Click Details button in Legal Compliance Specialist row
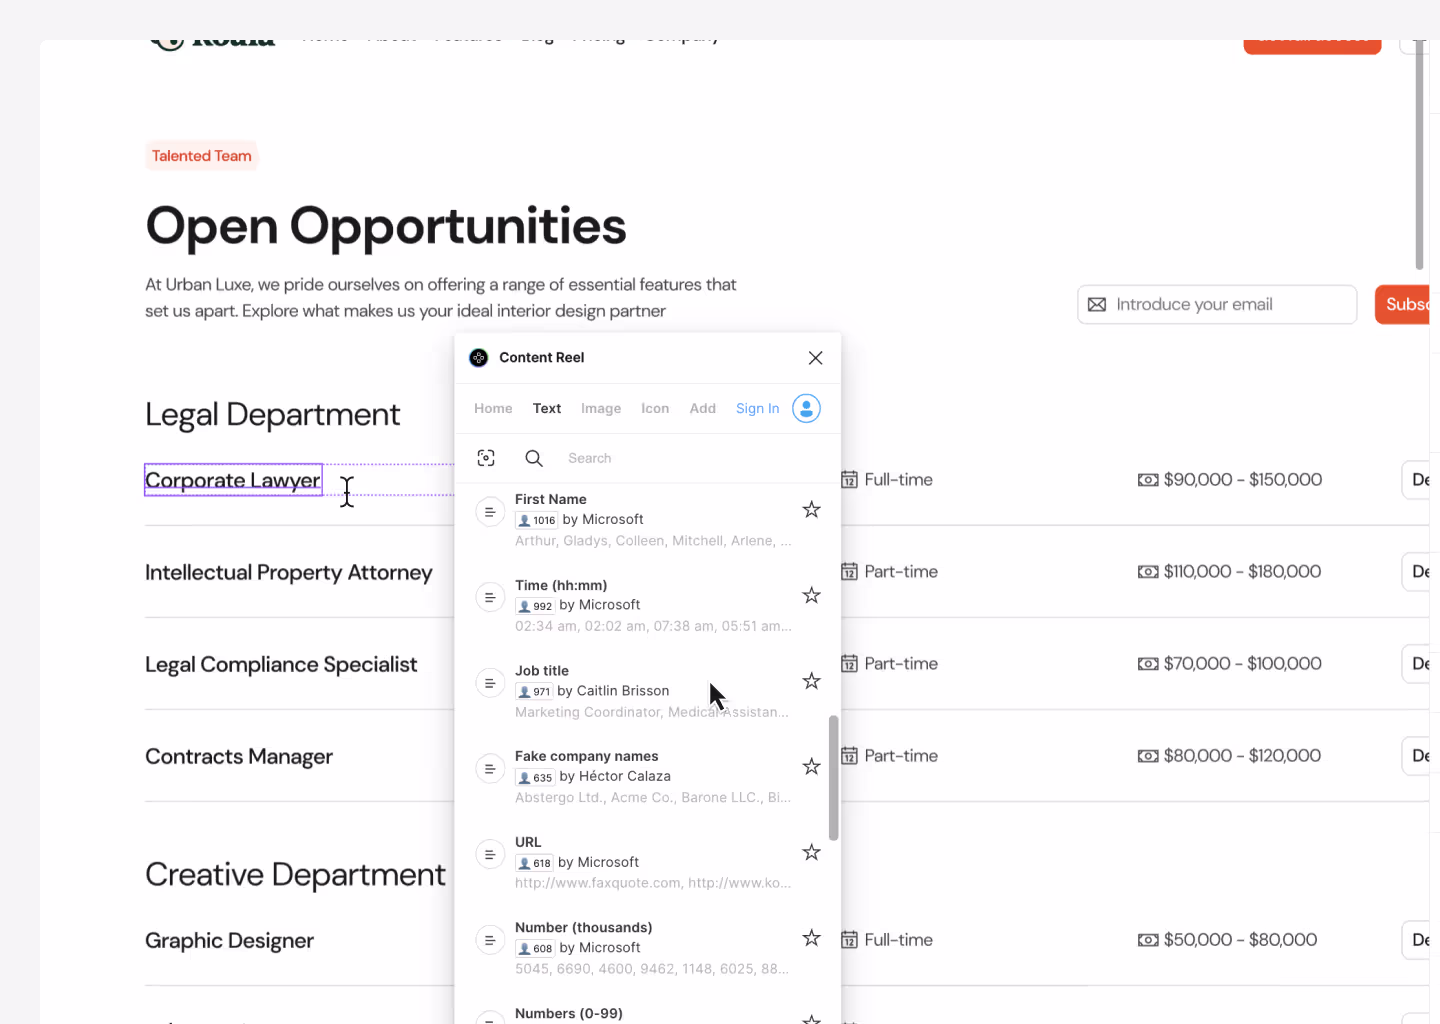1440x1024 pixels. pyautogui.click(x=1416, y=664)
